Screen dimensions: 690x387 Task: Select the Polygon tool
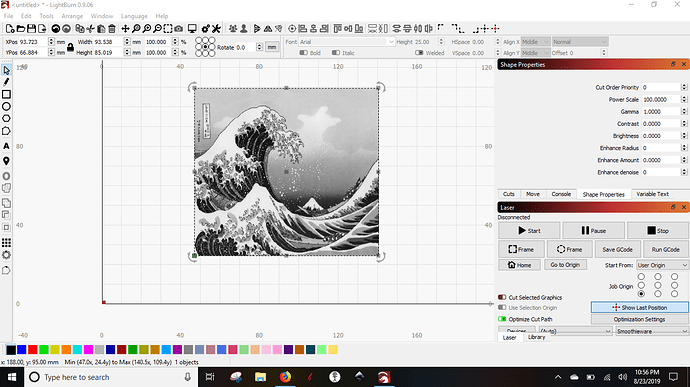coord(6,118)
